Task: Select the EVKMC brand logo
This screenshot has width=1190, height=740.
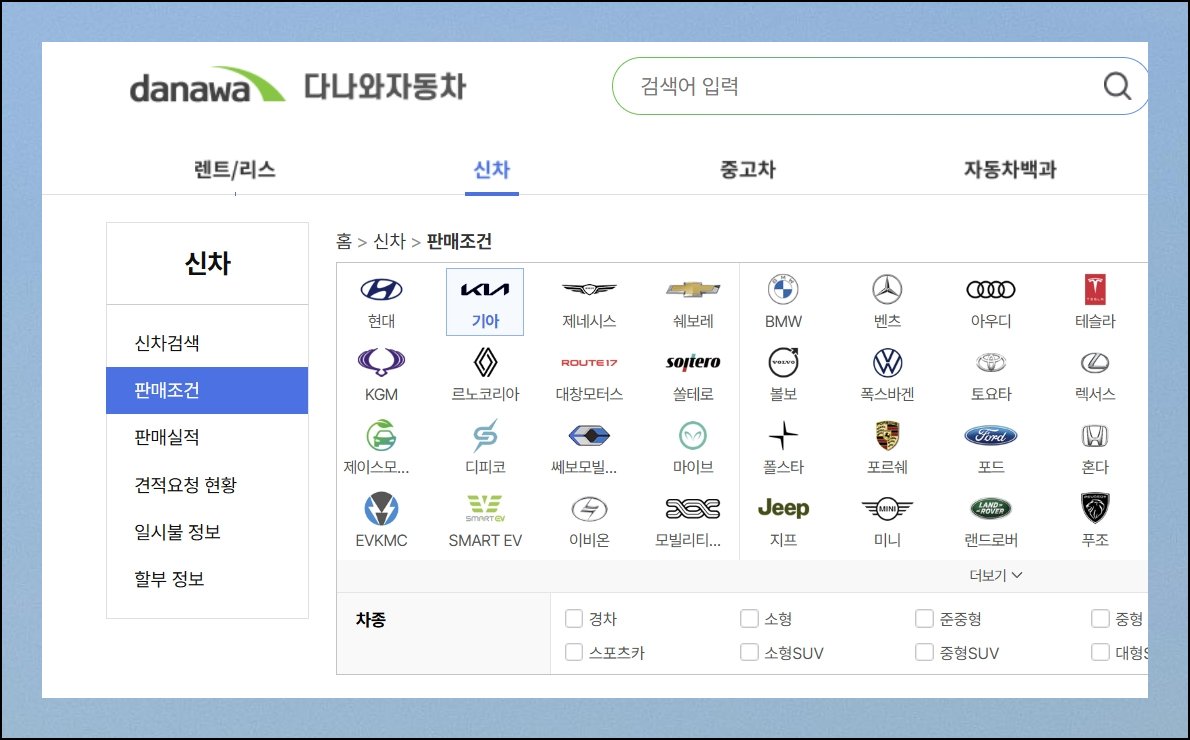Action: coord(381,509)
